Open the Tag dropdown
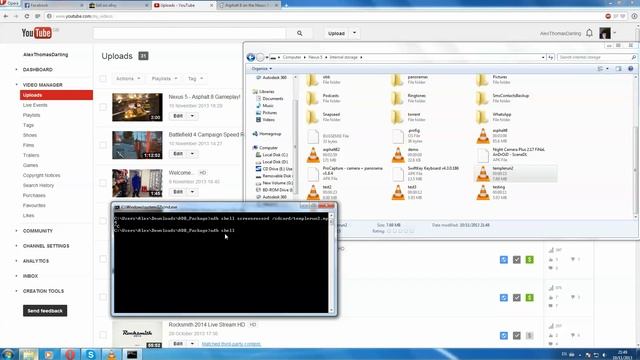Viewport: 640px width, 360px height. pyautogui.click(x=195, y=78)
